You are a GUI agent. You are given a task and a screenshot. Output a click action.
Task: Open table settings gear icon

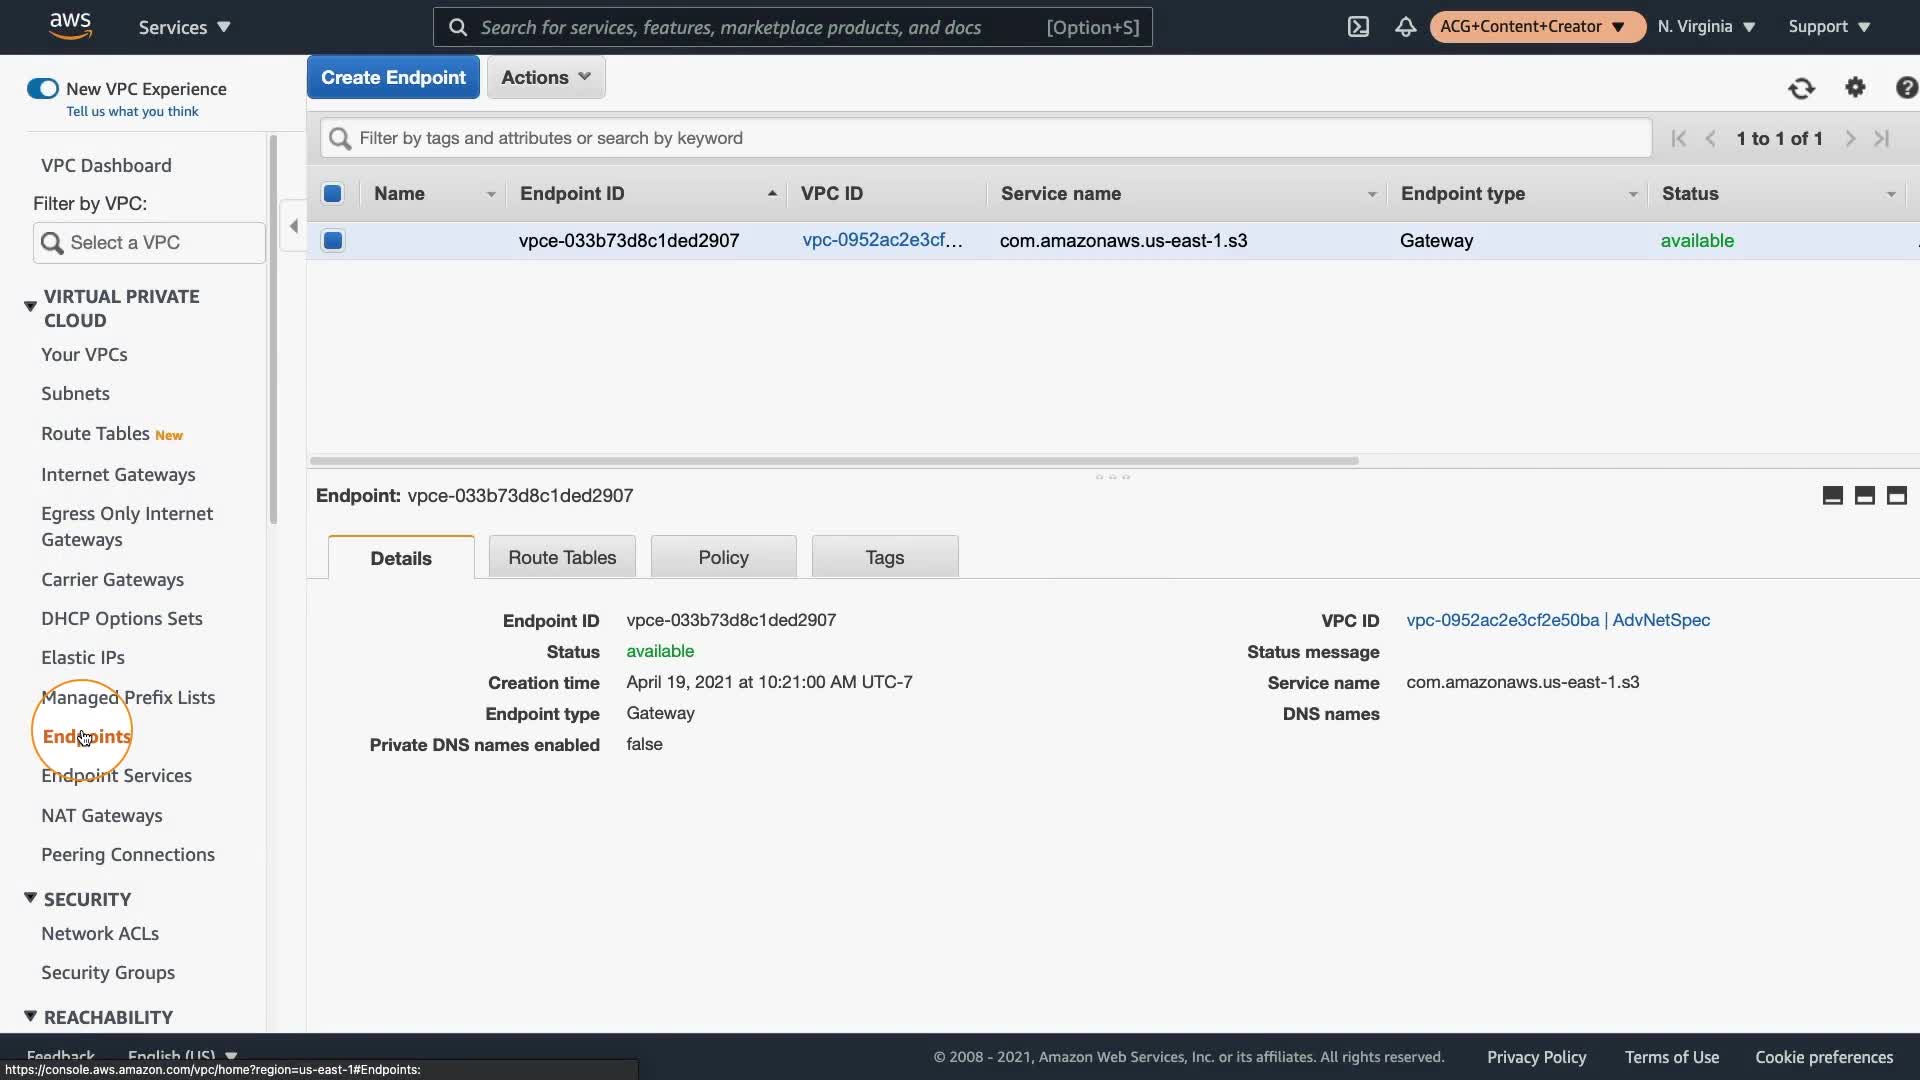tap(1855, 88)
